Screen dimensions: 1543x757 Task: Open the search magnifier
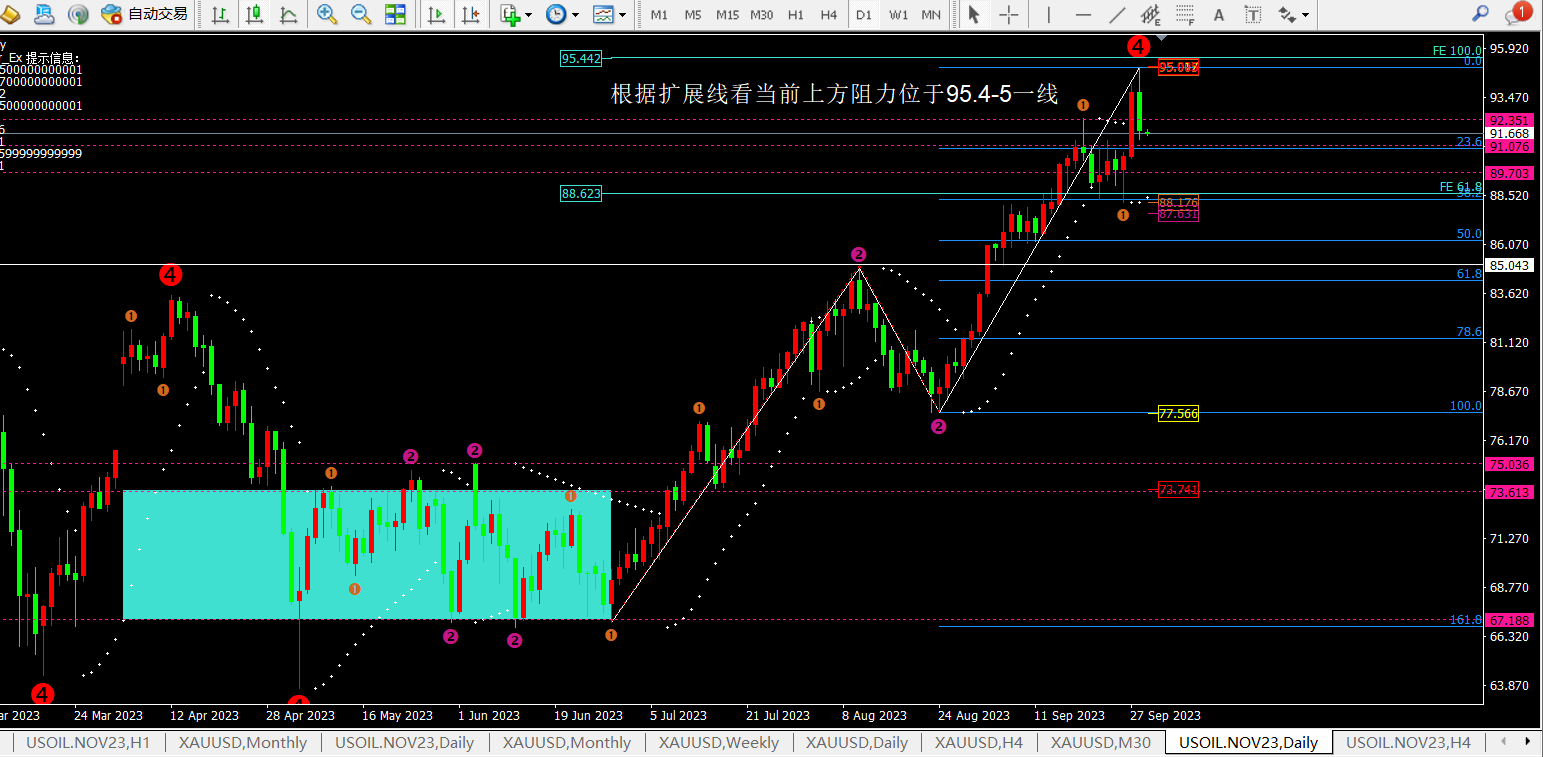1481,14
